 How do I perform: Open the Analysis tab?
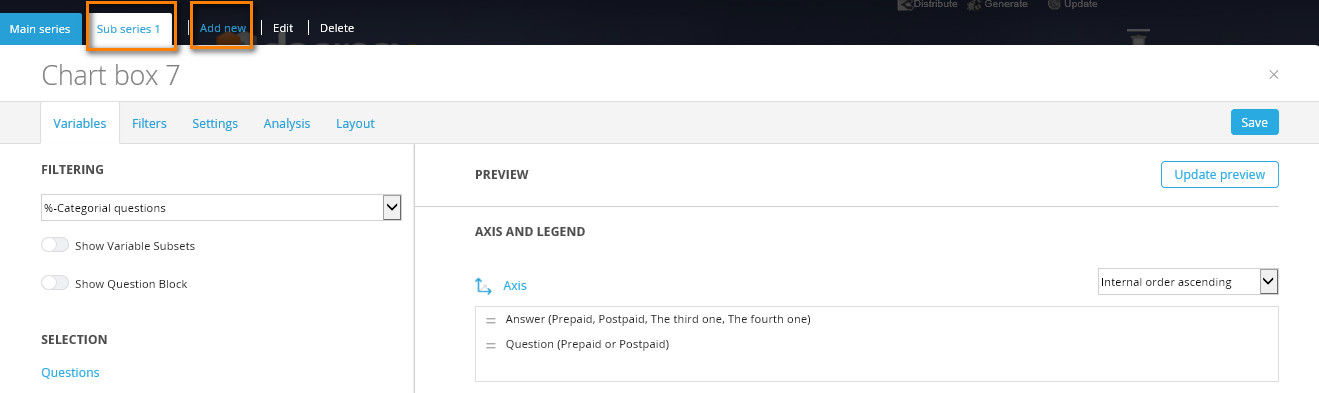pos(287,124)
